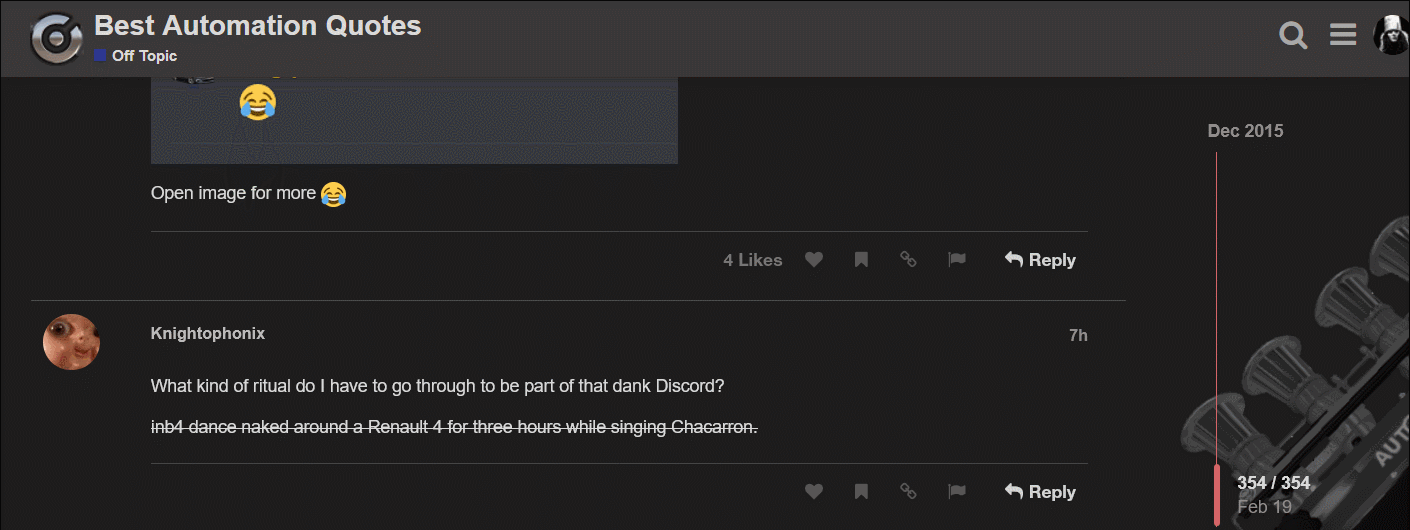Image resolution: width=1410 pixels, height=530 pixels.
Task: Reply to Knightophonix's post
Action: click(1040, 492)
